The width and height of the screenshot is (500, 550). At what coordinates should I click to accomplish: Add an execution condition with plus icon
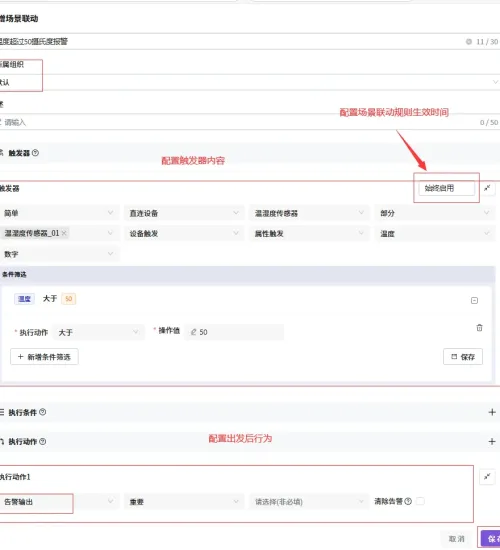492,412
